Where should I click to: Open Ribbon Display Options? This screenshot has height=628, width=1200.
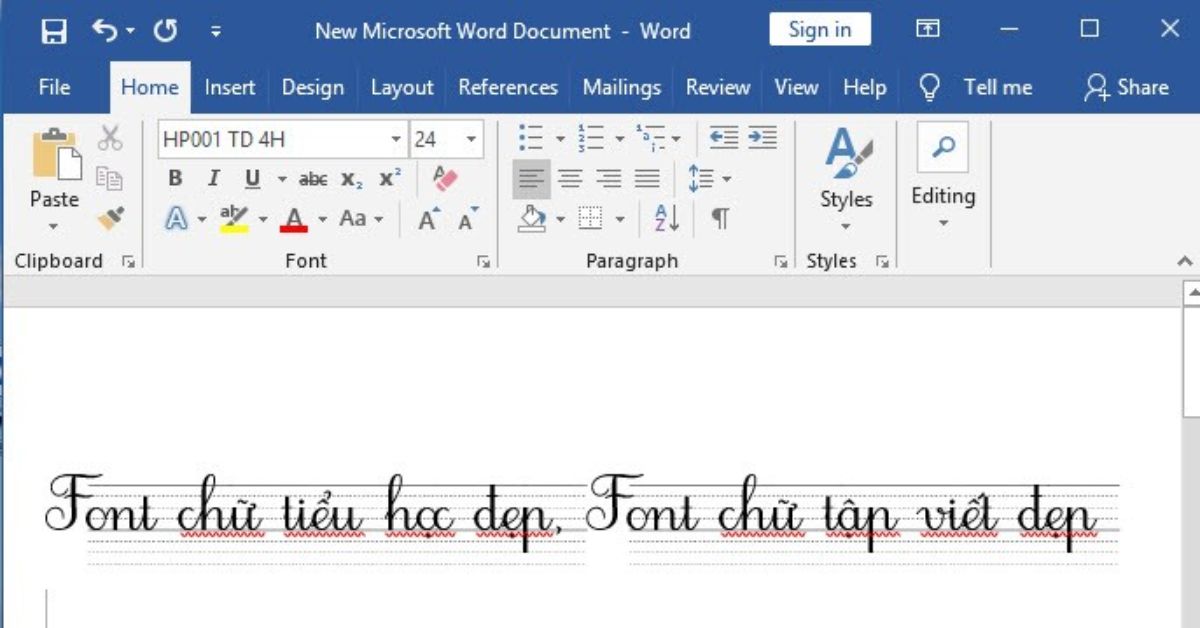point(928,30)
